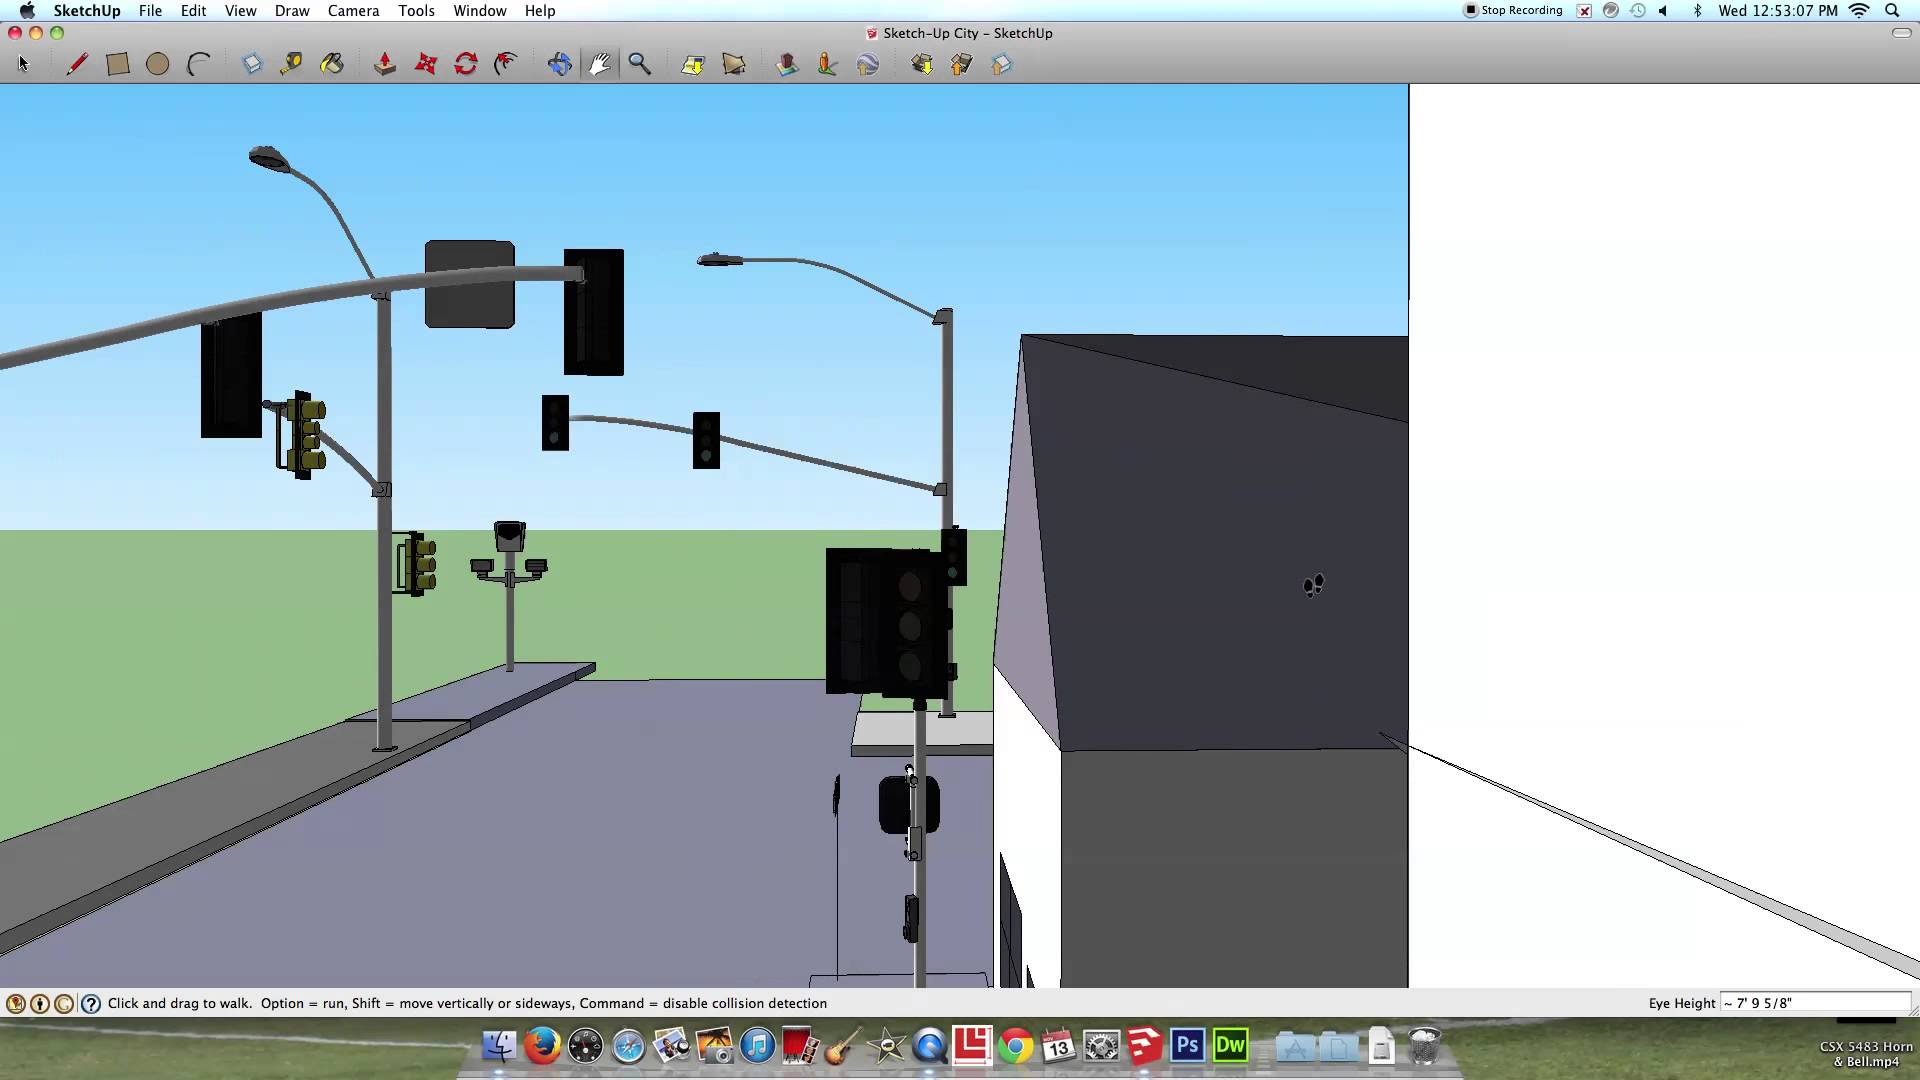Select the Rotate tool
This screenshot has height=1080, width=1920.
click(467, 63)
